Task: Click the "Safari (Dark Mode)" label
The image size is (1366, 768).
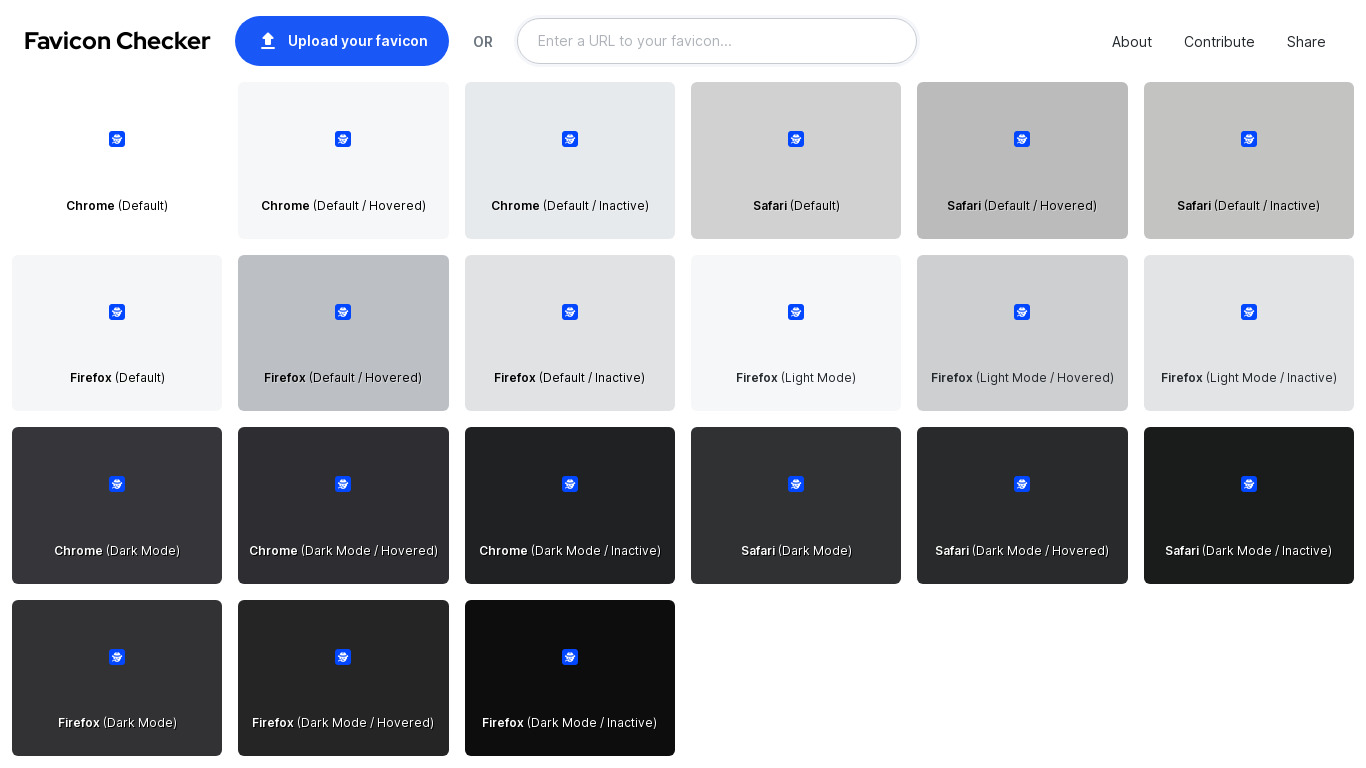Action: (x=796, y=551)
